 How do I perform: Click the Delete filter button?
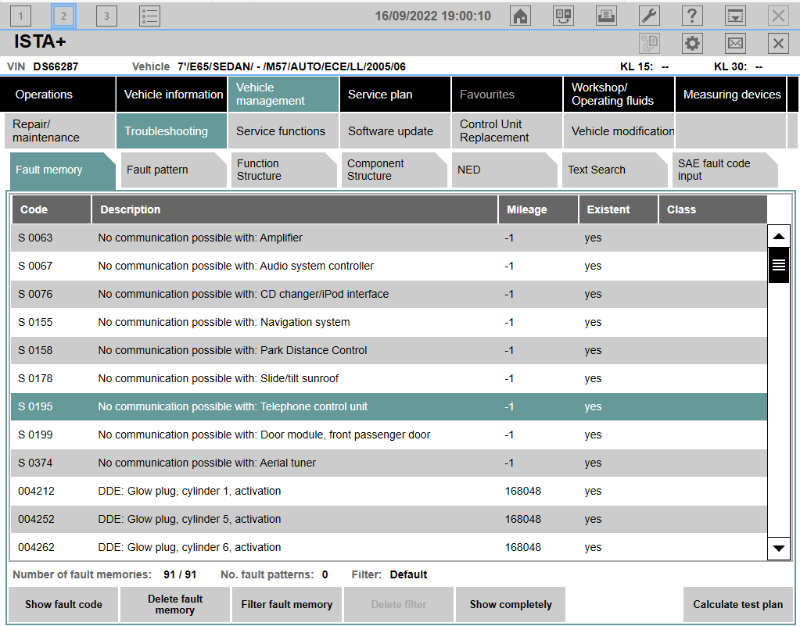398,605
